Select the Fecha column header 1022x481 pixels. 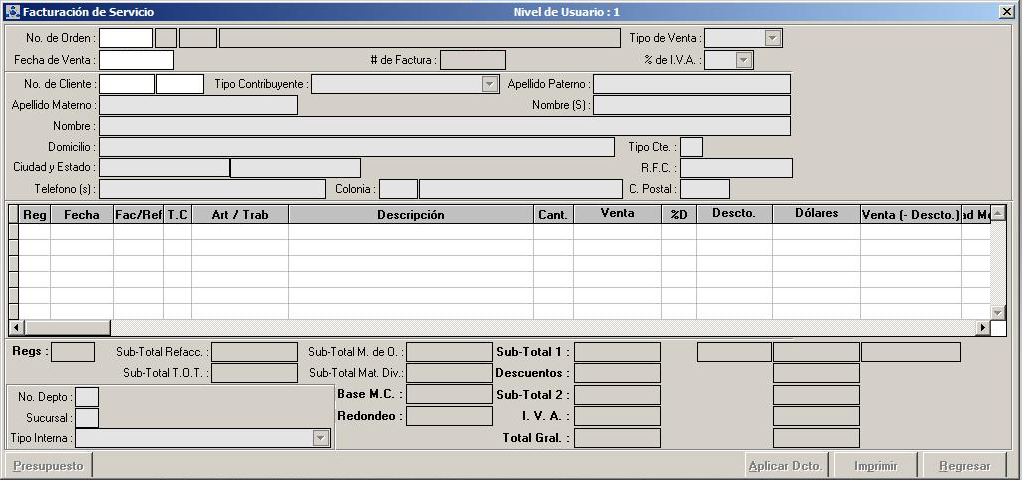click(x=82, y=214)
